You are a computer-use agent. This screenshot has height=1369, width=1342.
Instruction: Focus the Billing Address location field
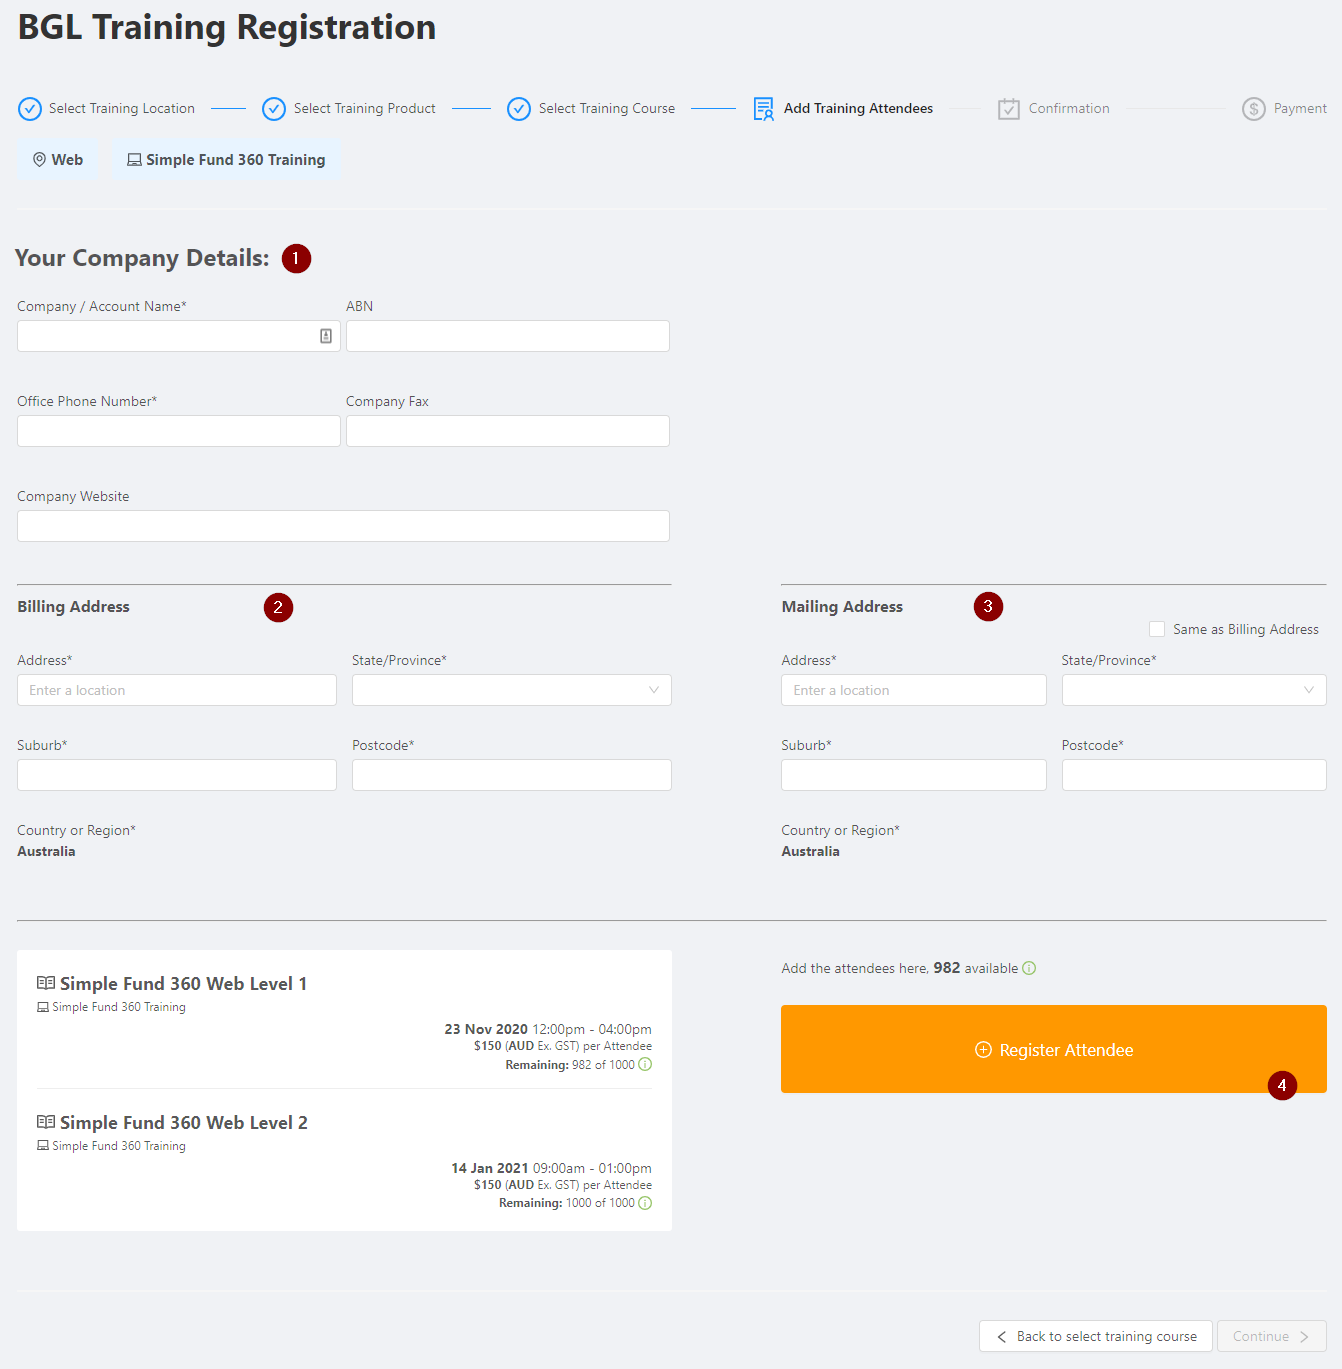177,690
